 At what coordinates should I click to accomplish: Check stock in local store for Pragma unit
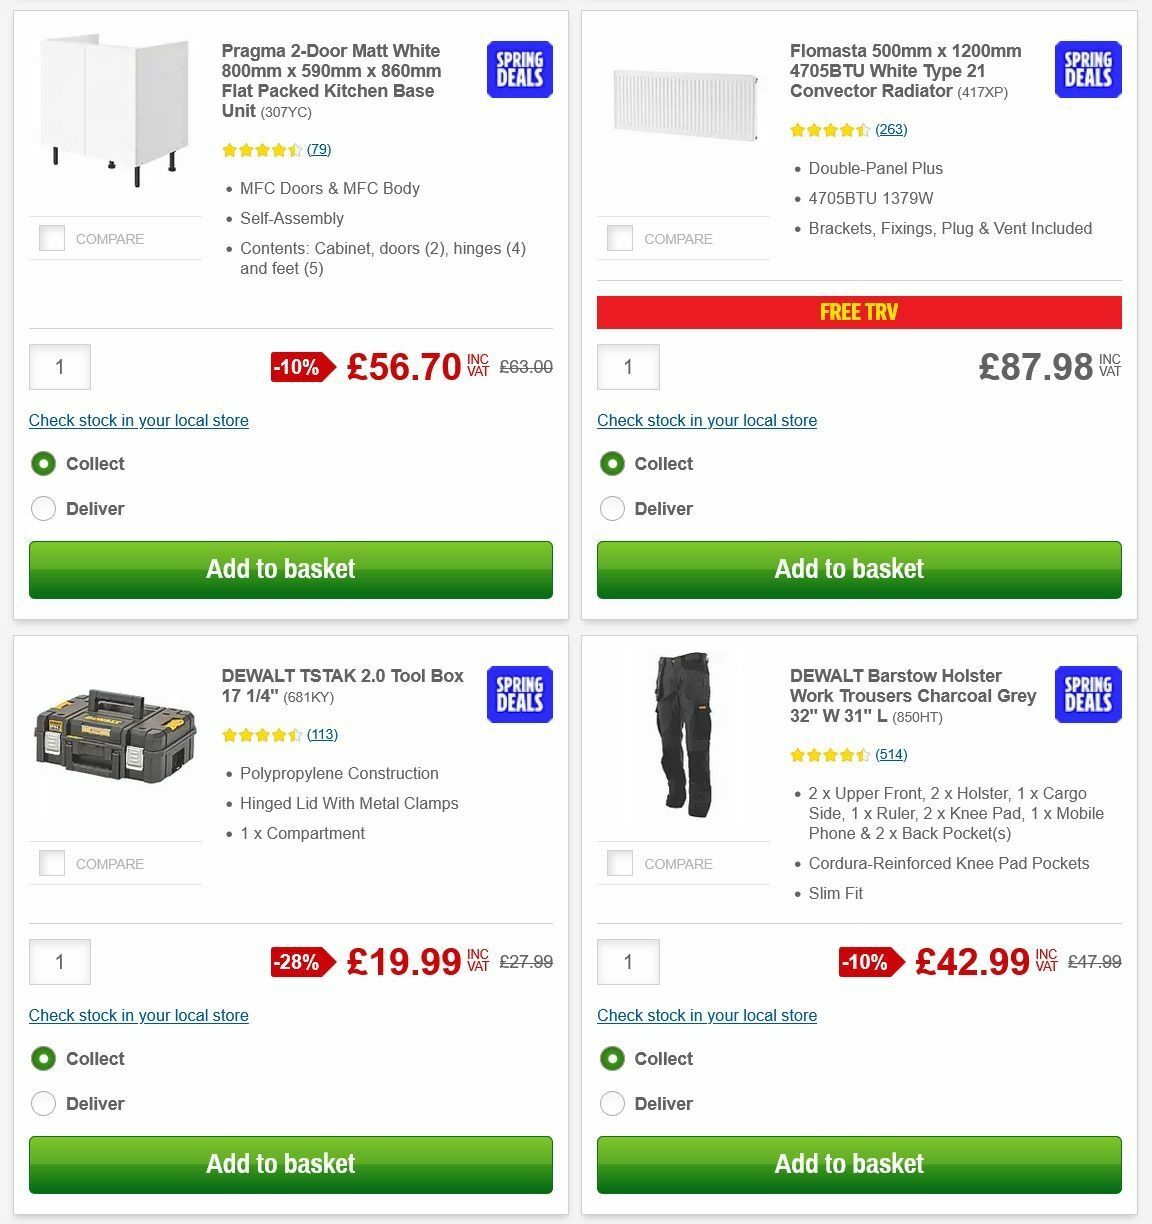(139, 420)
